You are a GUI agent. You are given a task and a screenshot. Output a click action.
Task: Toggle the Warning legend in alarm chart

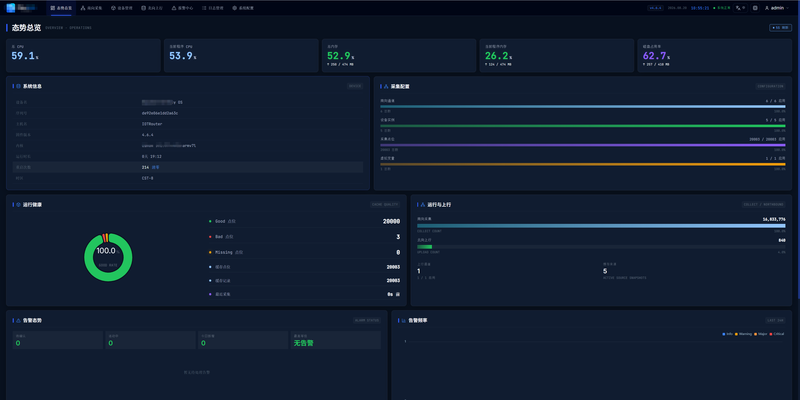[x=743, y=334]
